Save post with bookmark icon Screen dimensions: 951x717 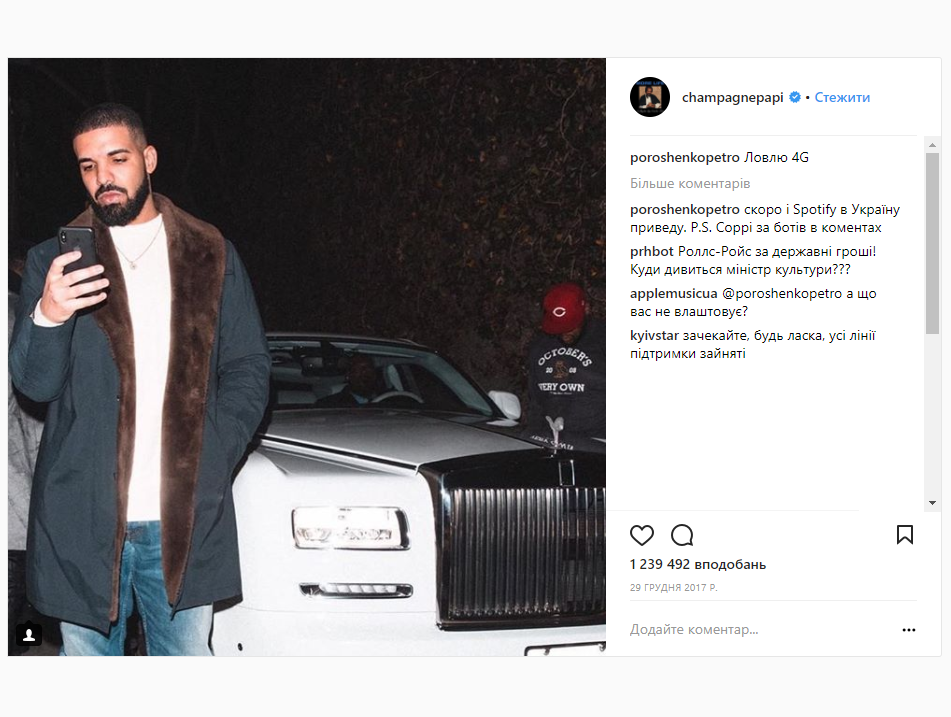coord(904,534)
